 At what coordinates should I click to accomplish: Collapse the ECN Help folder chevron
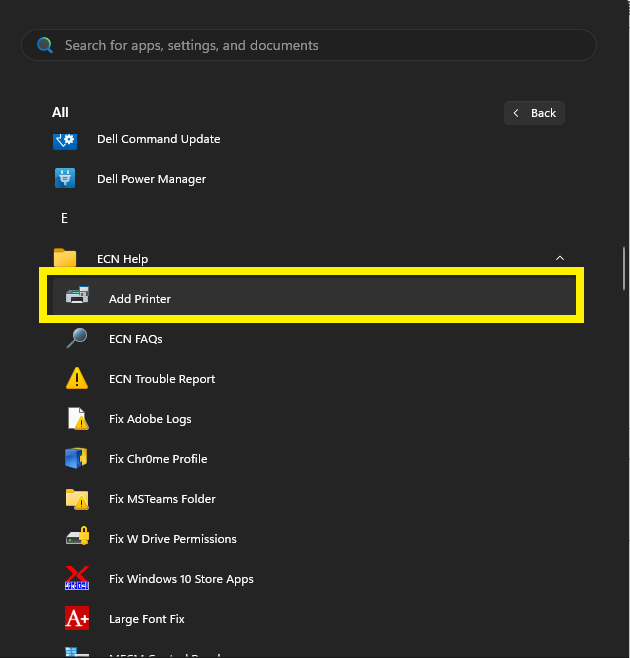coord(560,258)
